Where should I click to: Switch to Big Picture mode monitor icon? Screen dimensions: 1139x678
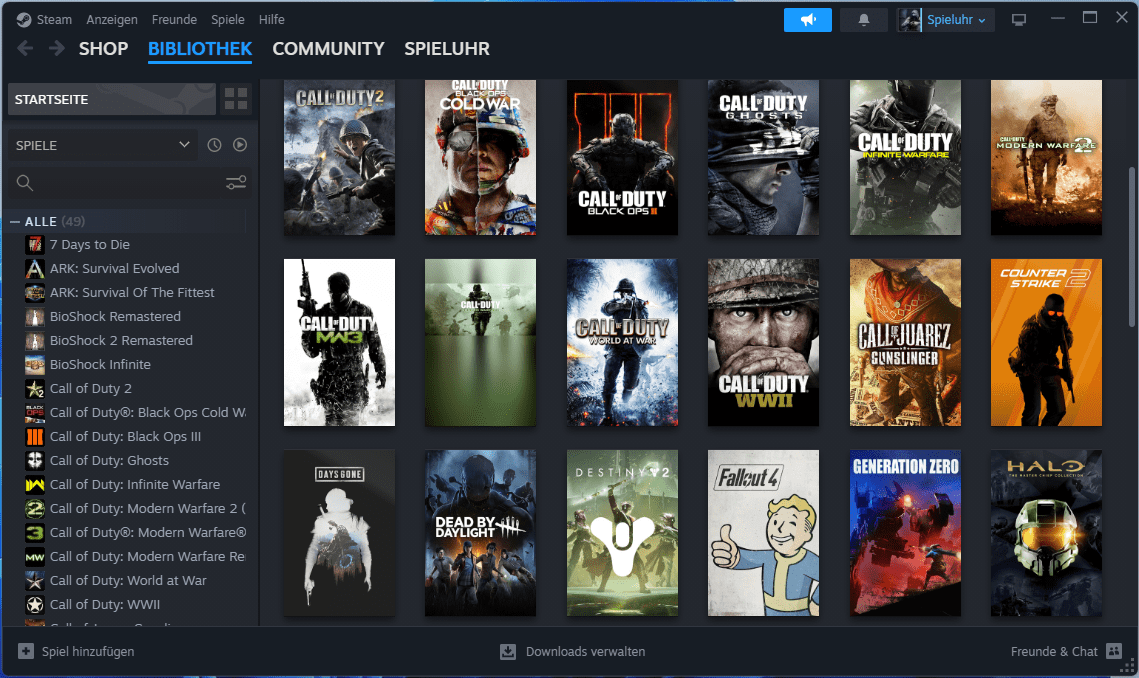(x=1019, y=20)
